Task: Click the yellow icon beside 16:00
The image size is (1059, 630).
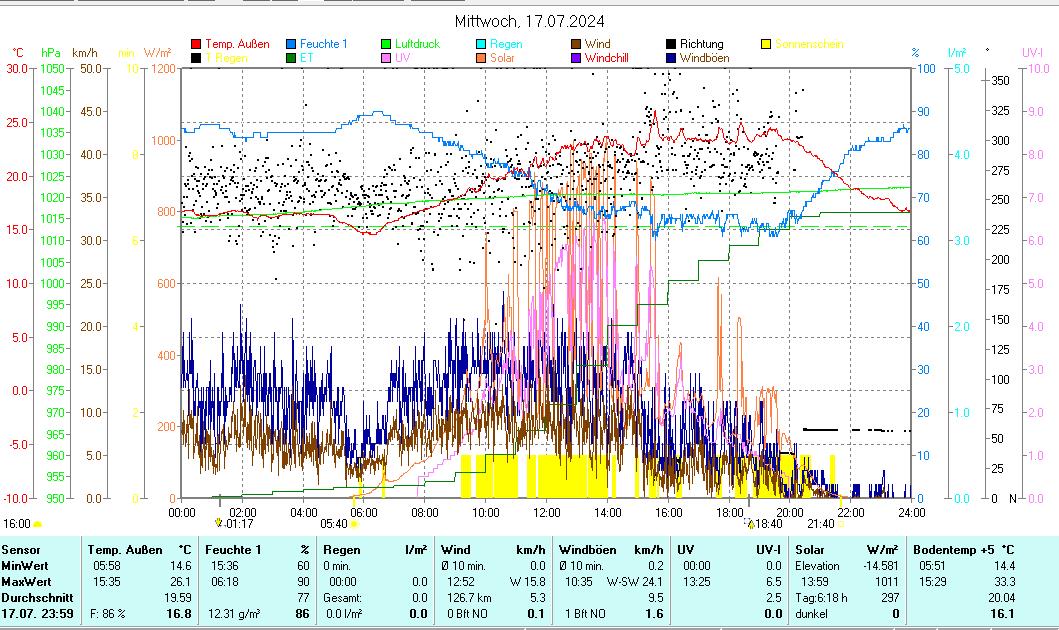Action: [x=38, y=523]
